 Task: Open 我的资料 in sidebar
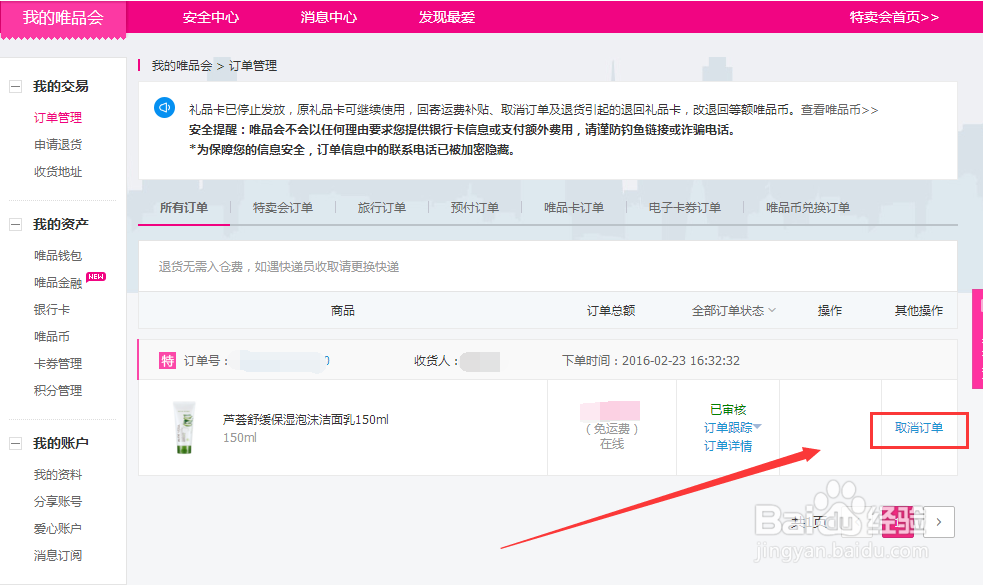(x=58, y=475)
